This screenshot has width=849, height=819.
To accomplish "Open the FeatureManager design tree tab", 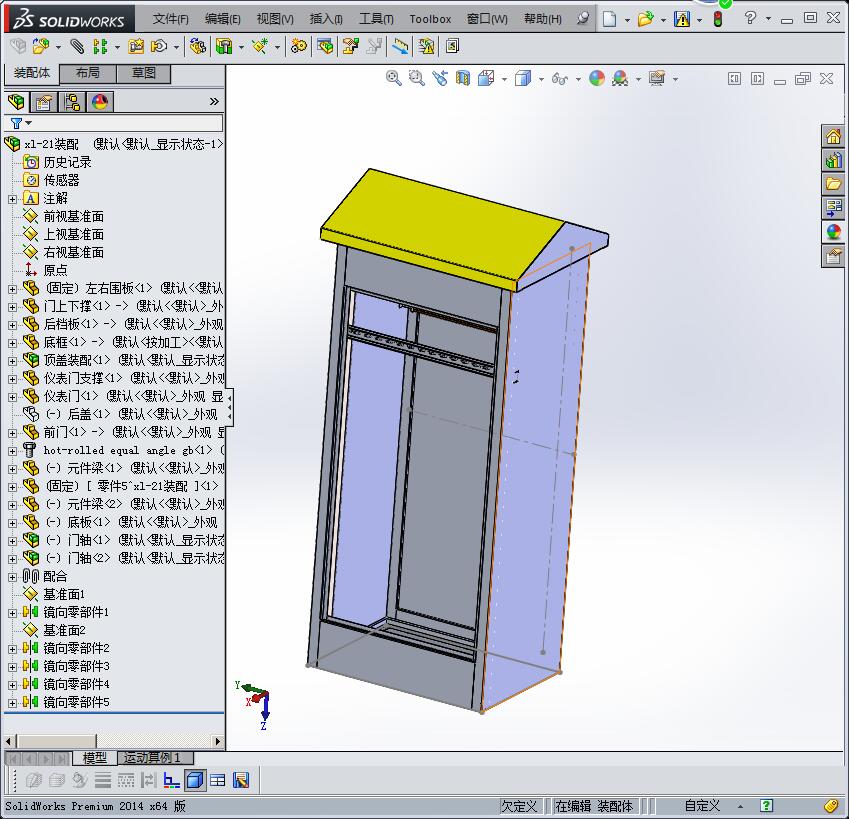I will tap(16, 102).
